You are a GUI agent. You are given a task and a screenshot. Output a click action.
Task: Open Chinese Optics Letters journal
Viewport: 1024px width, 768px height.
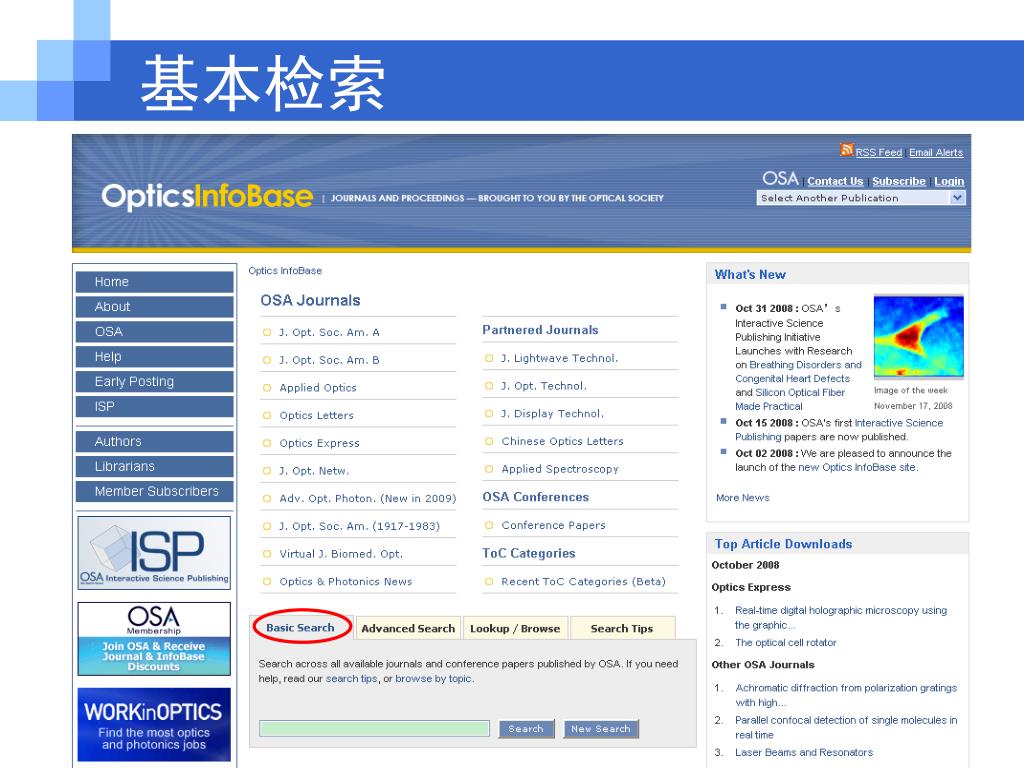562,441
